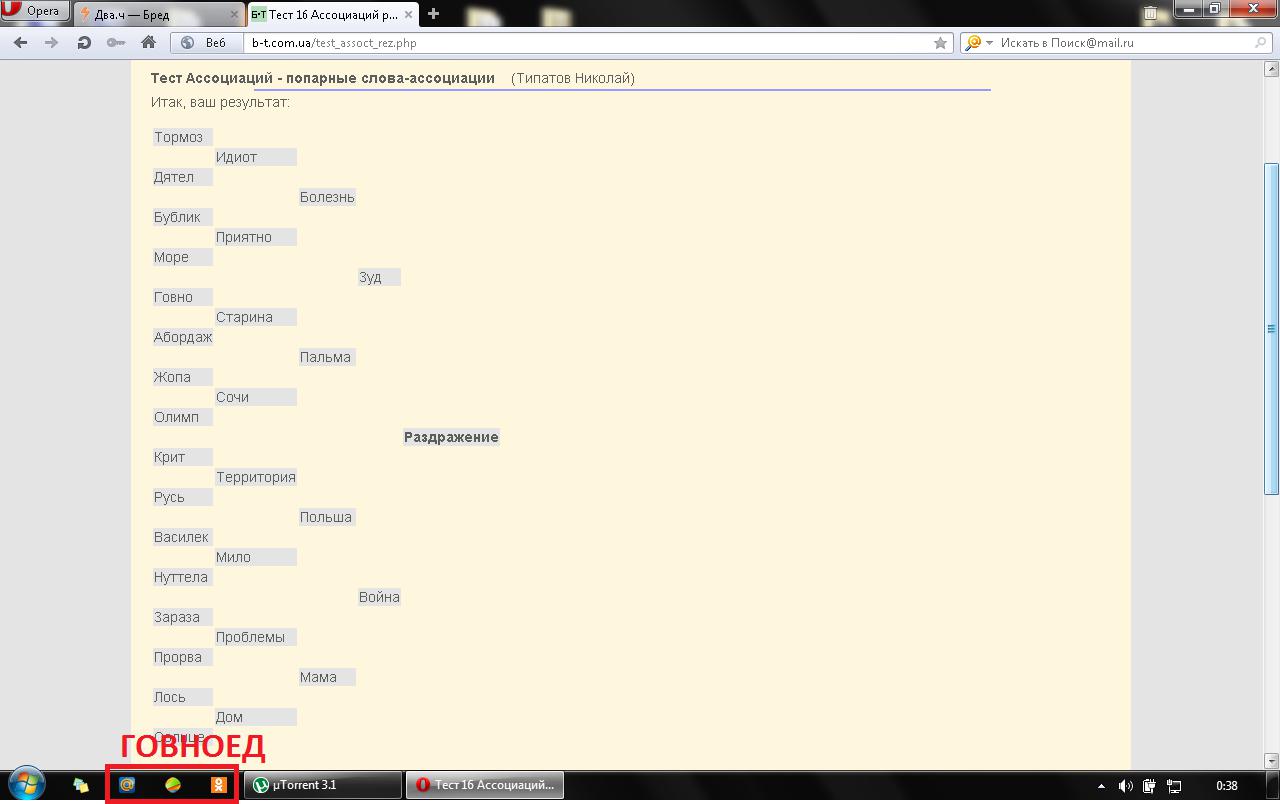The width and height of the screenshot is (1280, 804).
Task: Reload the current page
Action: (x=84, y=43)
